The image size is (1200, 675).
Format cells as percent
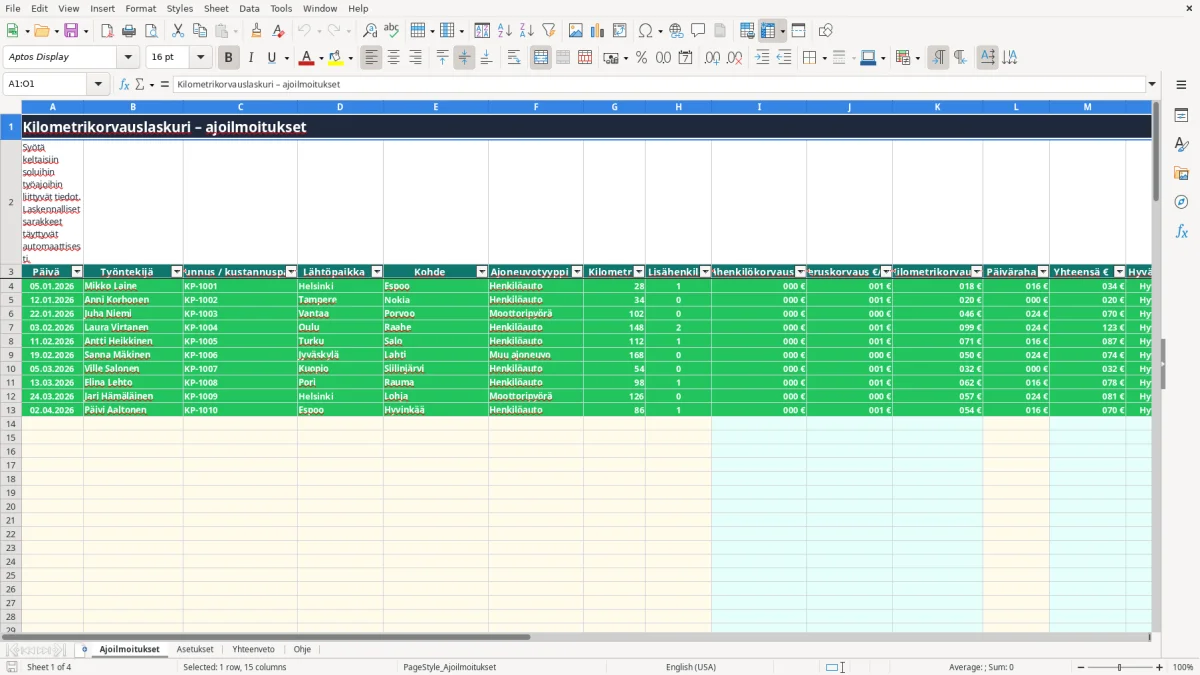click(641, 58)
